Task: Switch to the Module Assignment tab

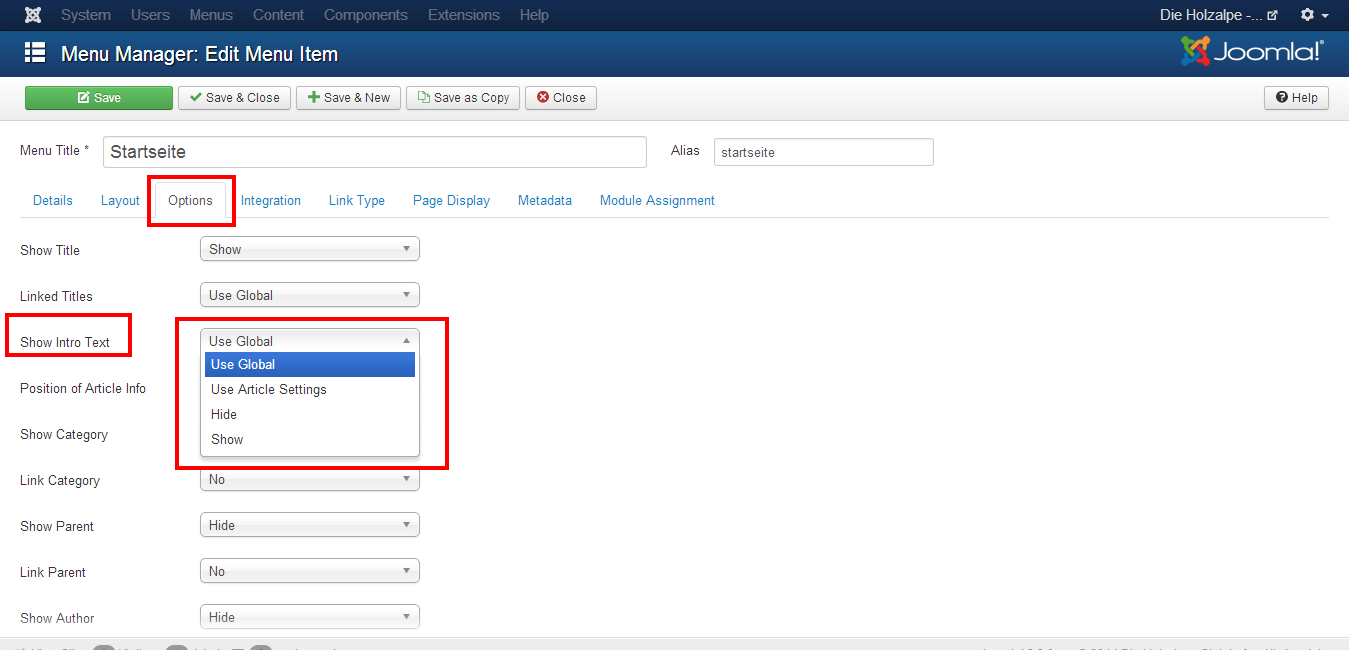Action: click(x=657, y=200)
